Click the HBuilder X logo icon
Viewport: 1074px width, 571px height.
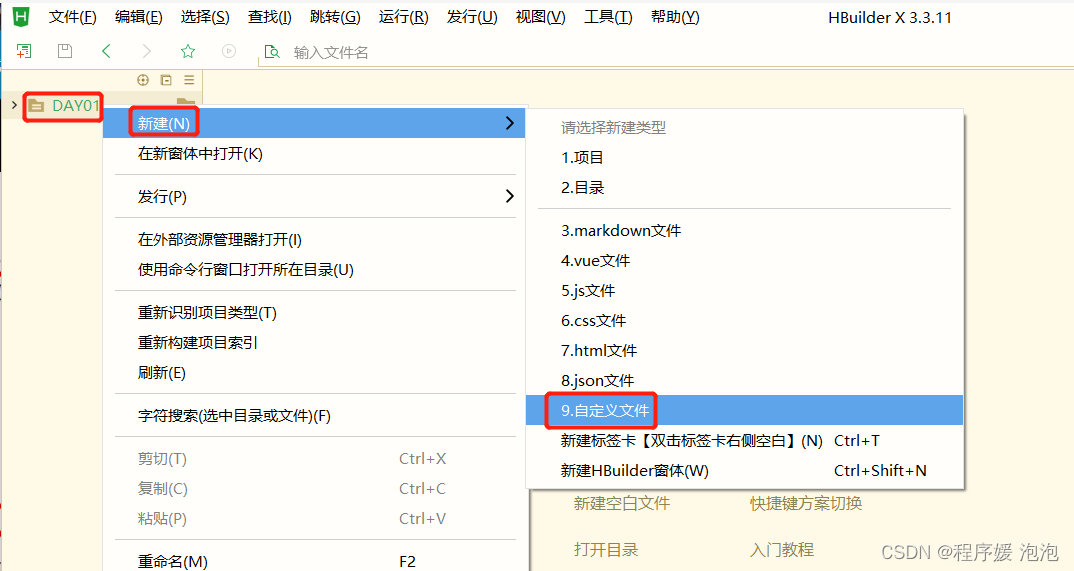[x=21, y=17]
